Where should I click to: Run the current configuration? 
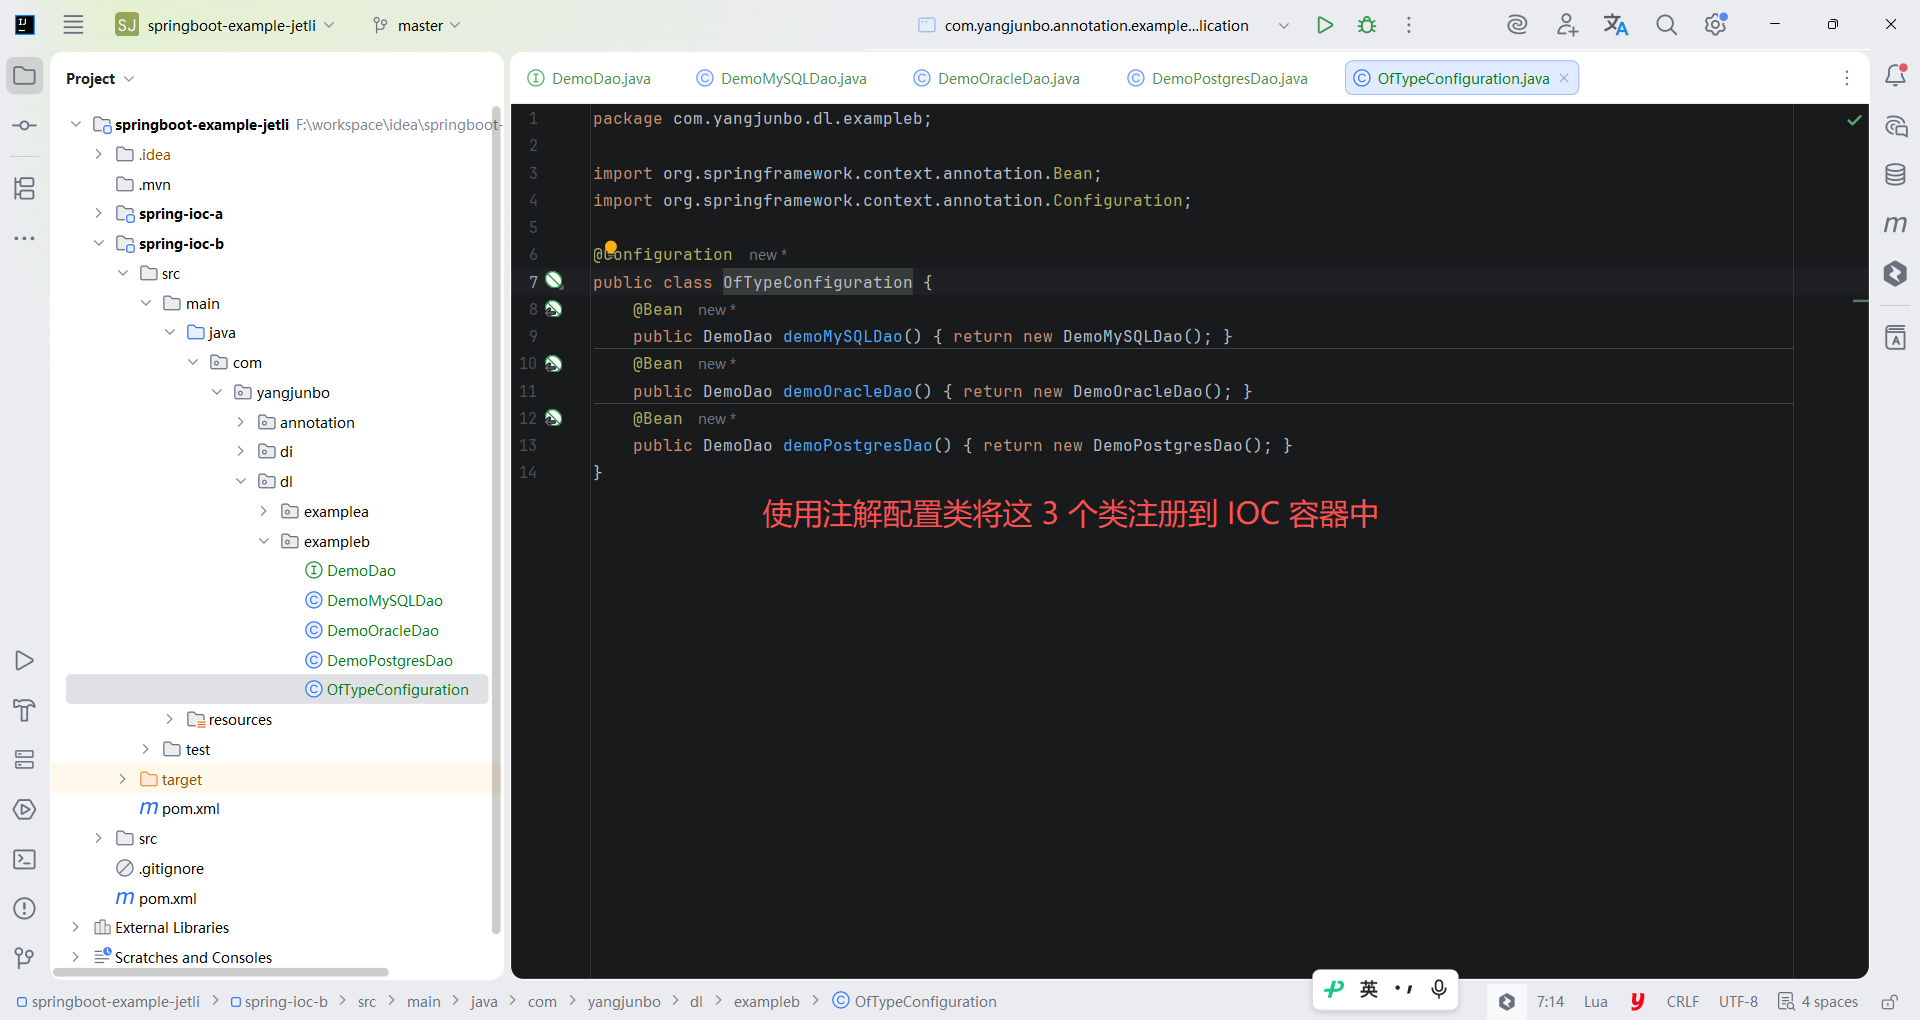point(1325,25)
